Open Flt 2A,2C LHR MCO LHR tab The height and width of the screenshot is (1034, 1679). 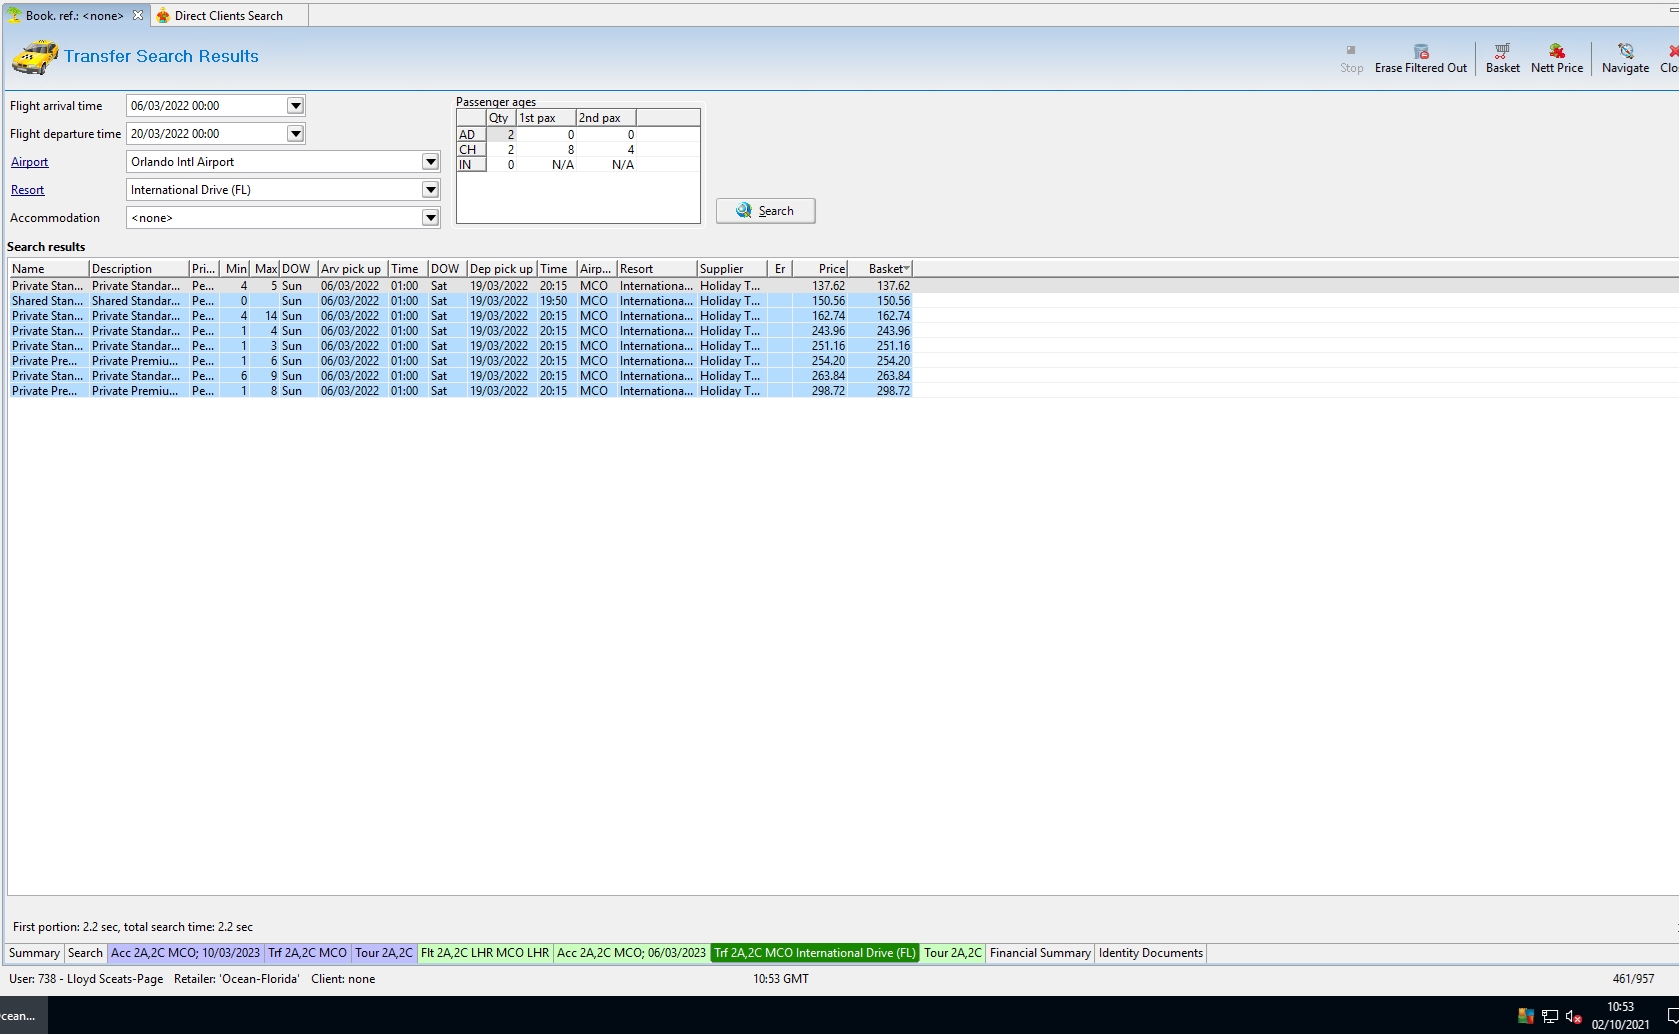pos(485,953)
